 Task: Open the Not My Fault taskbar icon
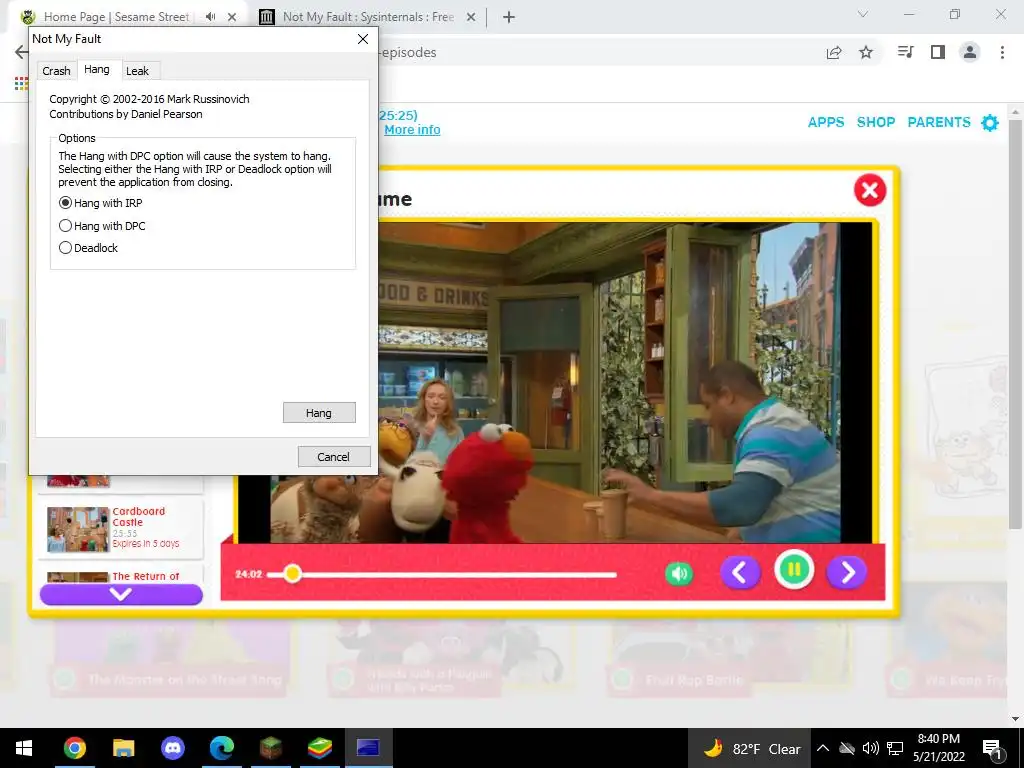tap(368, 748)
